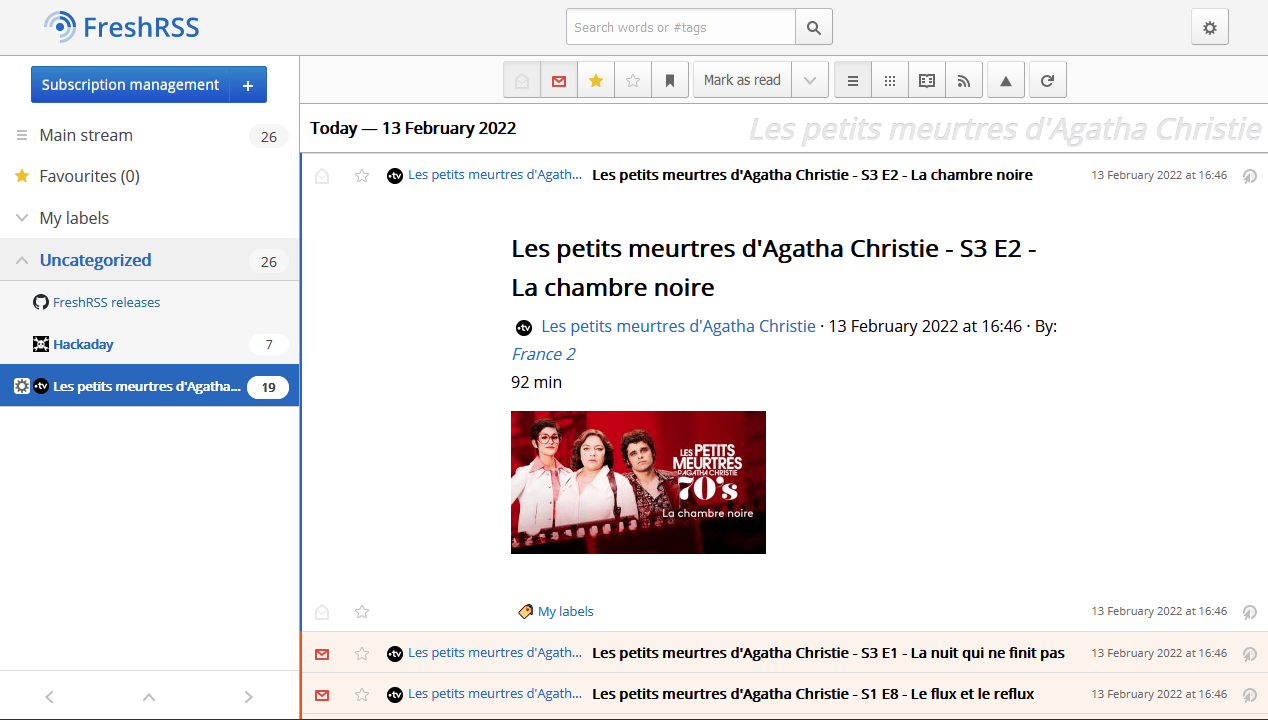Screen dimensions: 1268x720
Task: Focus the search words or #tags field
Action: tap(681, 27)
